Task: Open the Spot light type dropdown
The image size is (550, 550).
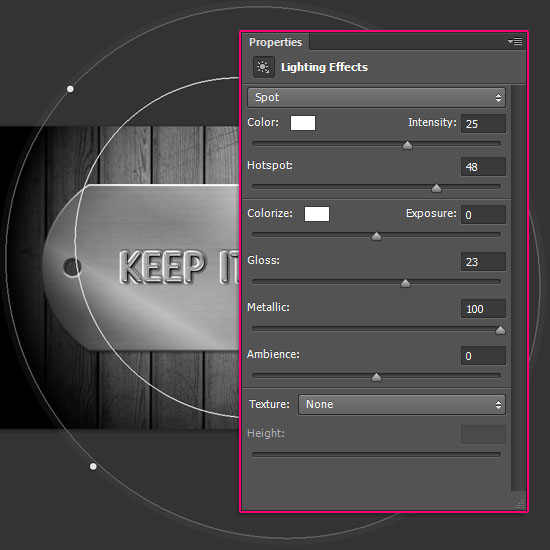Action: [376, 98]
